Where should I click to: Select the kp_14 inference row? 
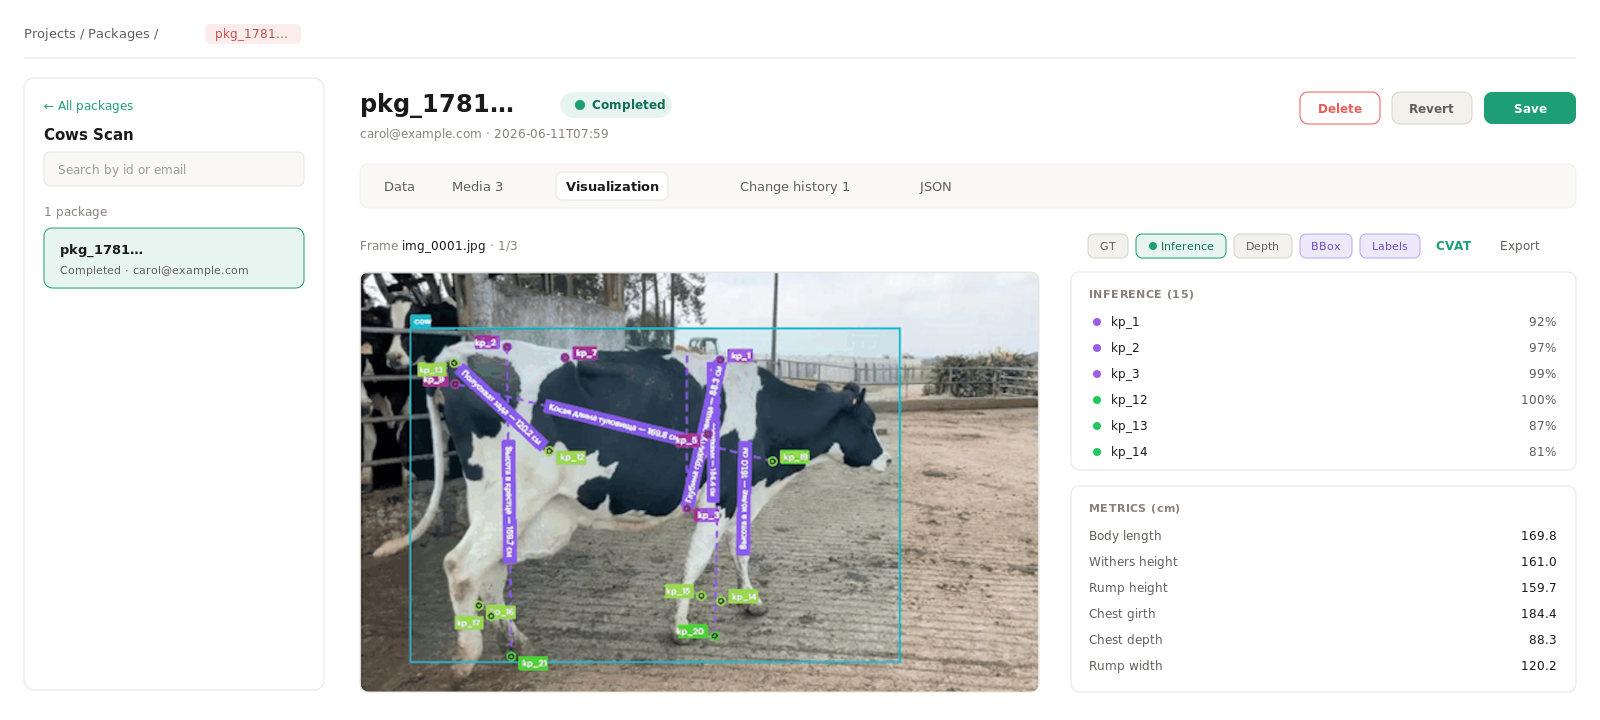[x=1324, y=452]
